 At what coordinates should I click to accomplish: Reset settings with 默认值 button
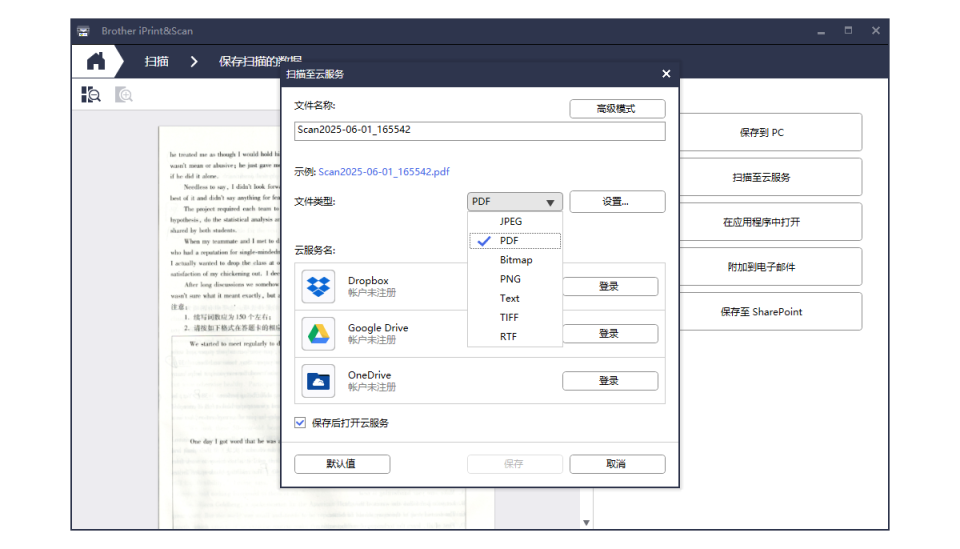click(x=342, y=464)
